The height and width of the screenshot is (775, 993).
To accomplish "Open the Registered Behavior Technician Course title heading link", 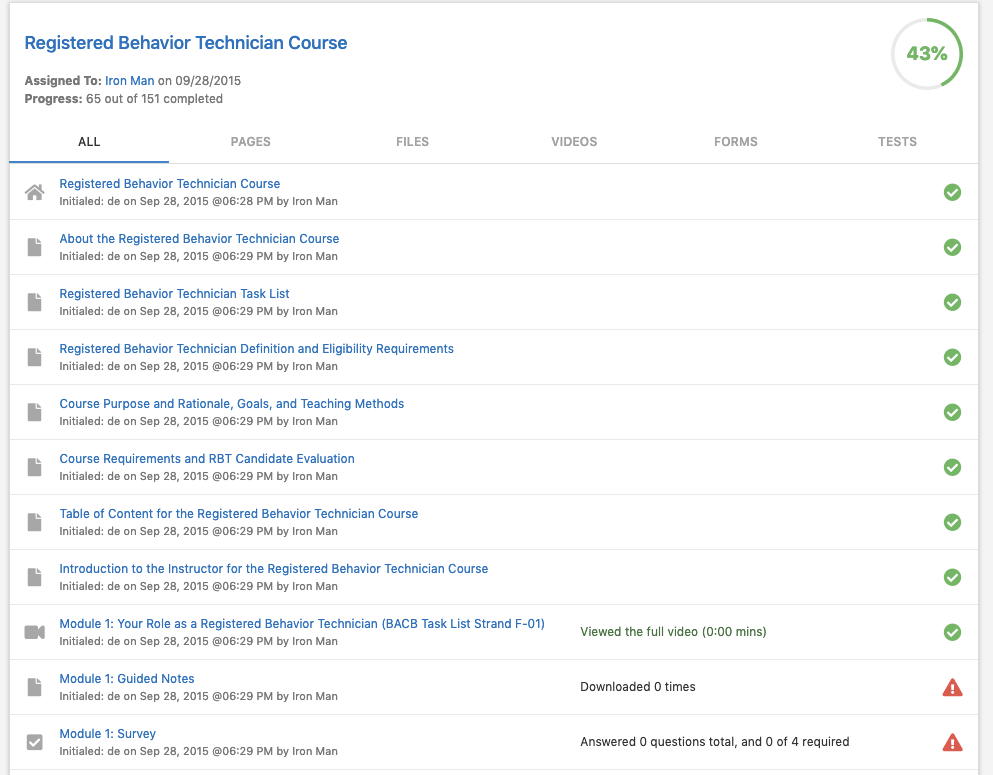I will click(186, 43).
